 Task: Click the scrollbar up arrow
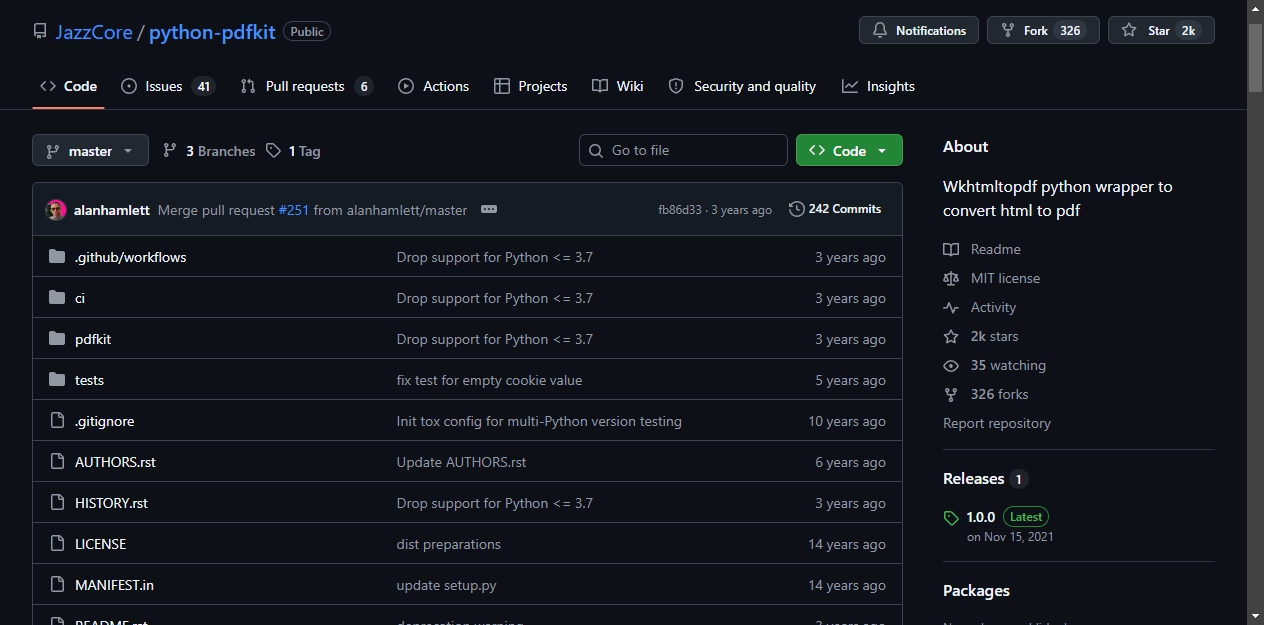click(1256, 8)
